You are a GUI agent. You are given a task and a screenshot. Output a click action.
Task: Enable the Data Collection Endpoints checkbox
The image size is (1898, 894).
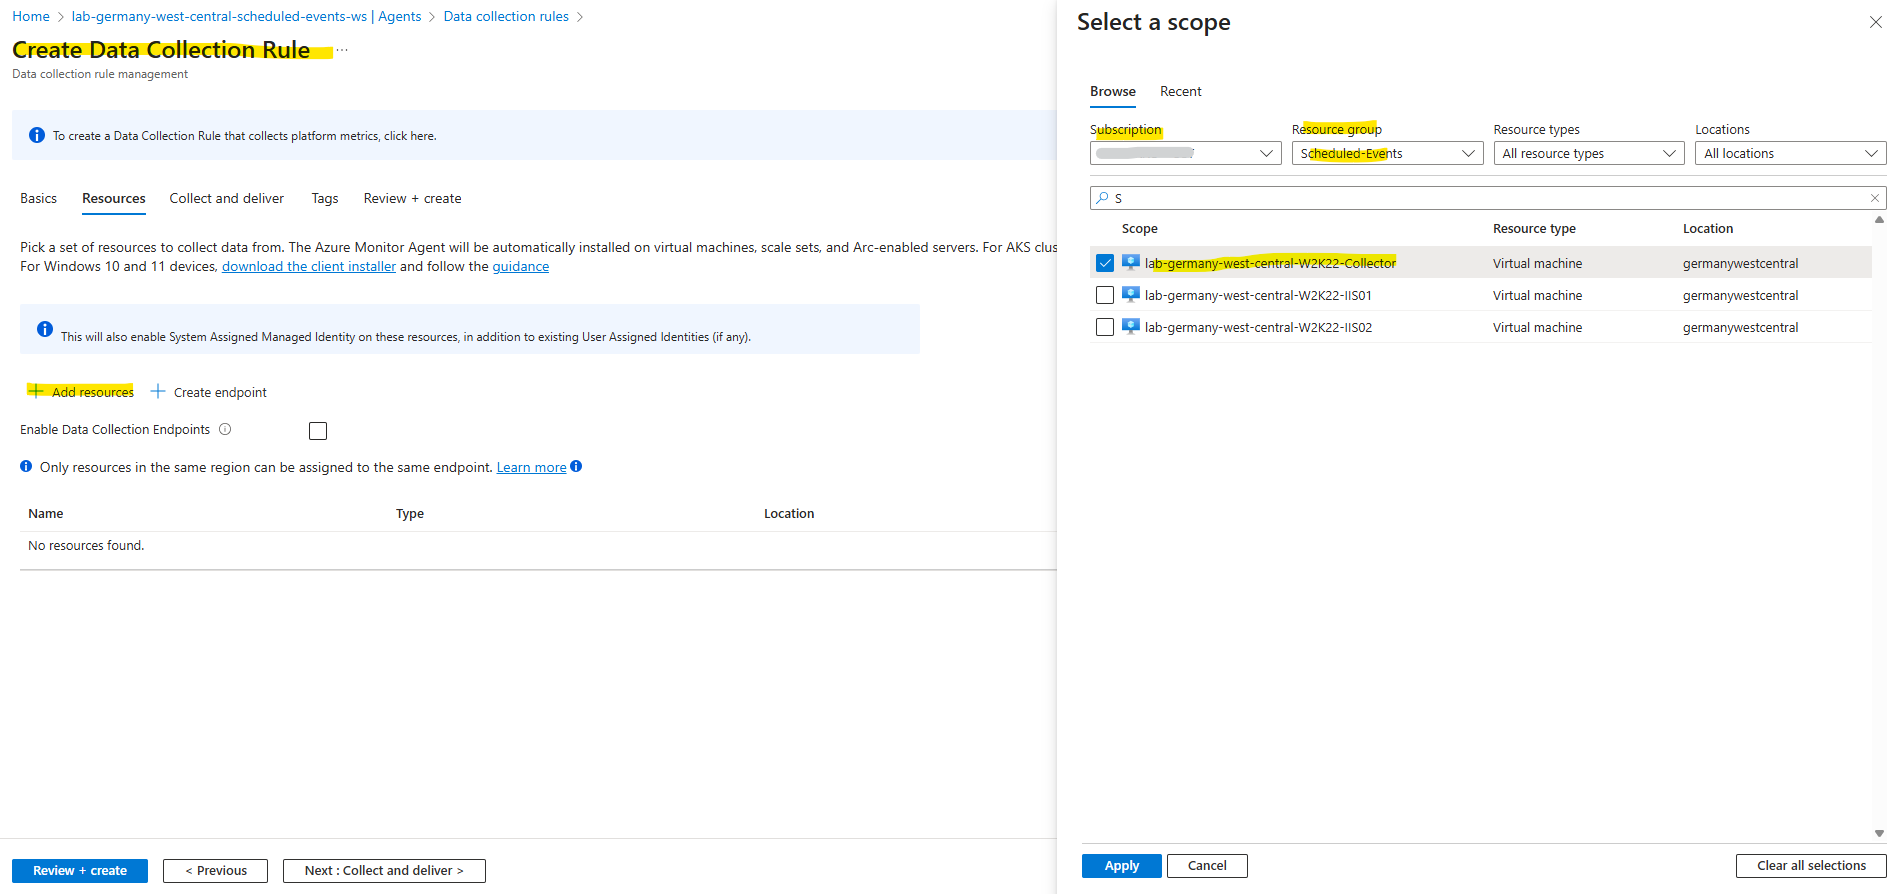318,431
